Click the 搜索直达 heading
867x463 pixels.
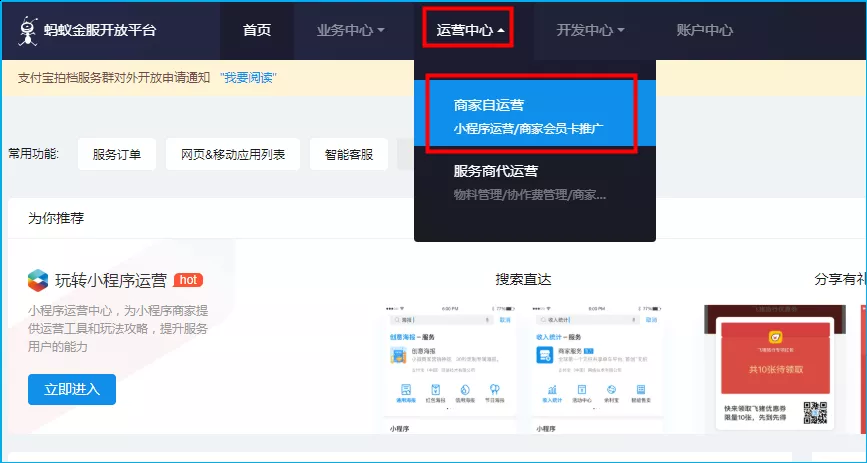coord(523,279)
